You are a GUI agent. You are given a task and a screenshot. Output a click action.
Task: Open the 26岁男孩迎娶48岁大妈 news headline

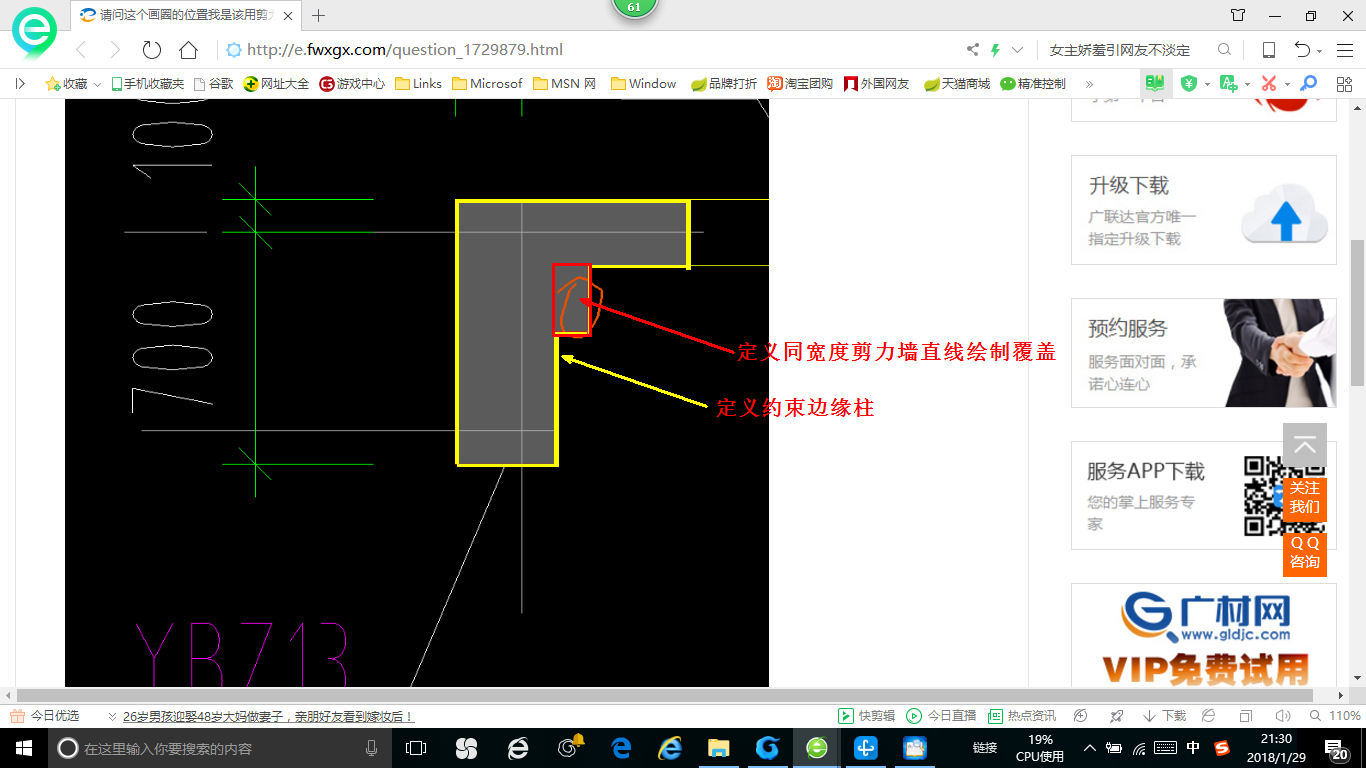coord(268,716)
